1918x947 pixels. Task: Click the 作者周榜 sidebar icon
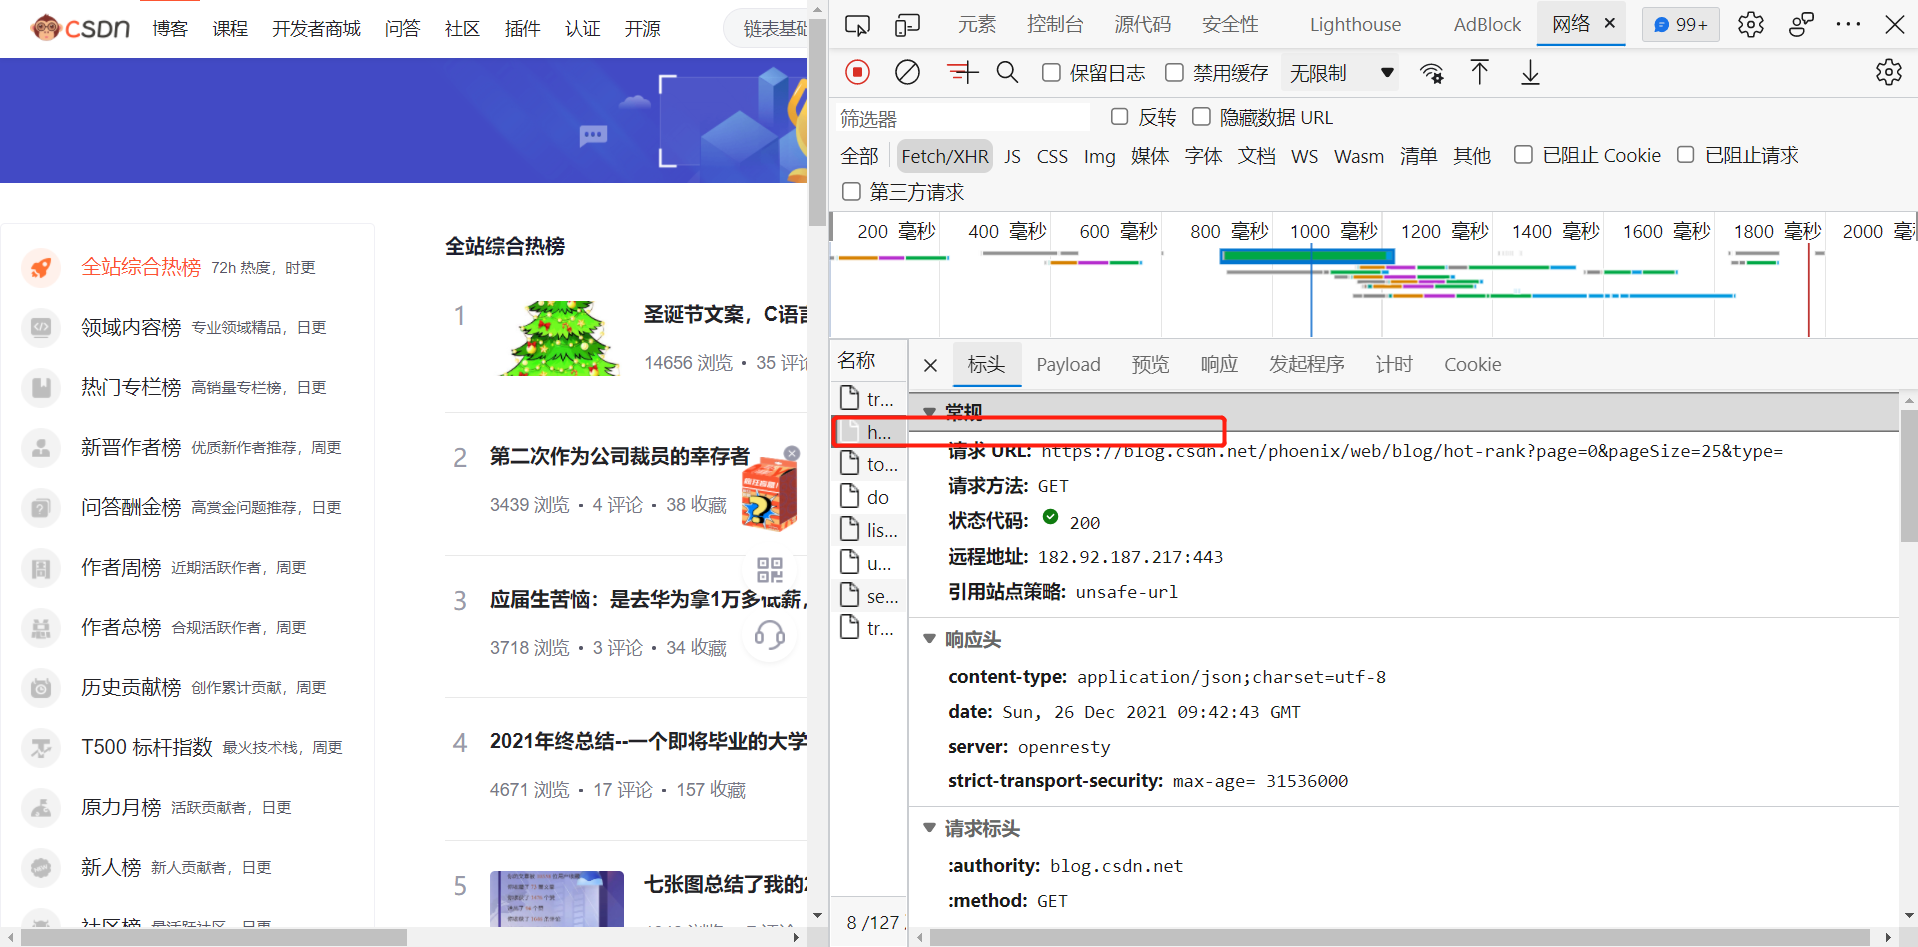click(41, 567)
